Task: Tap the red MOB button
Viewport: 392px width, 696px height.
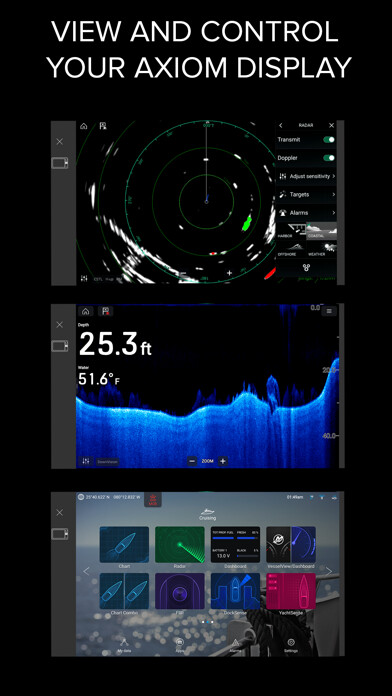Action: tap(153, 500)
